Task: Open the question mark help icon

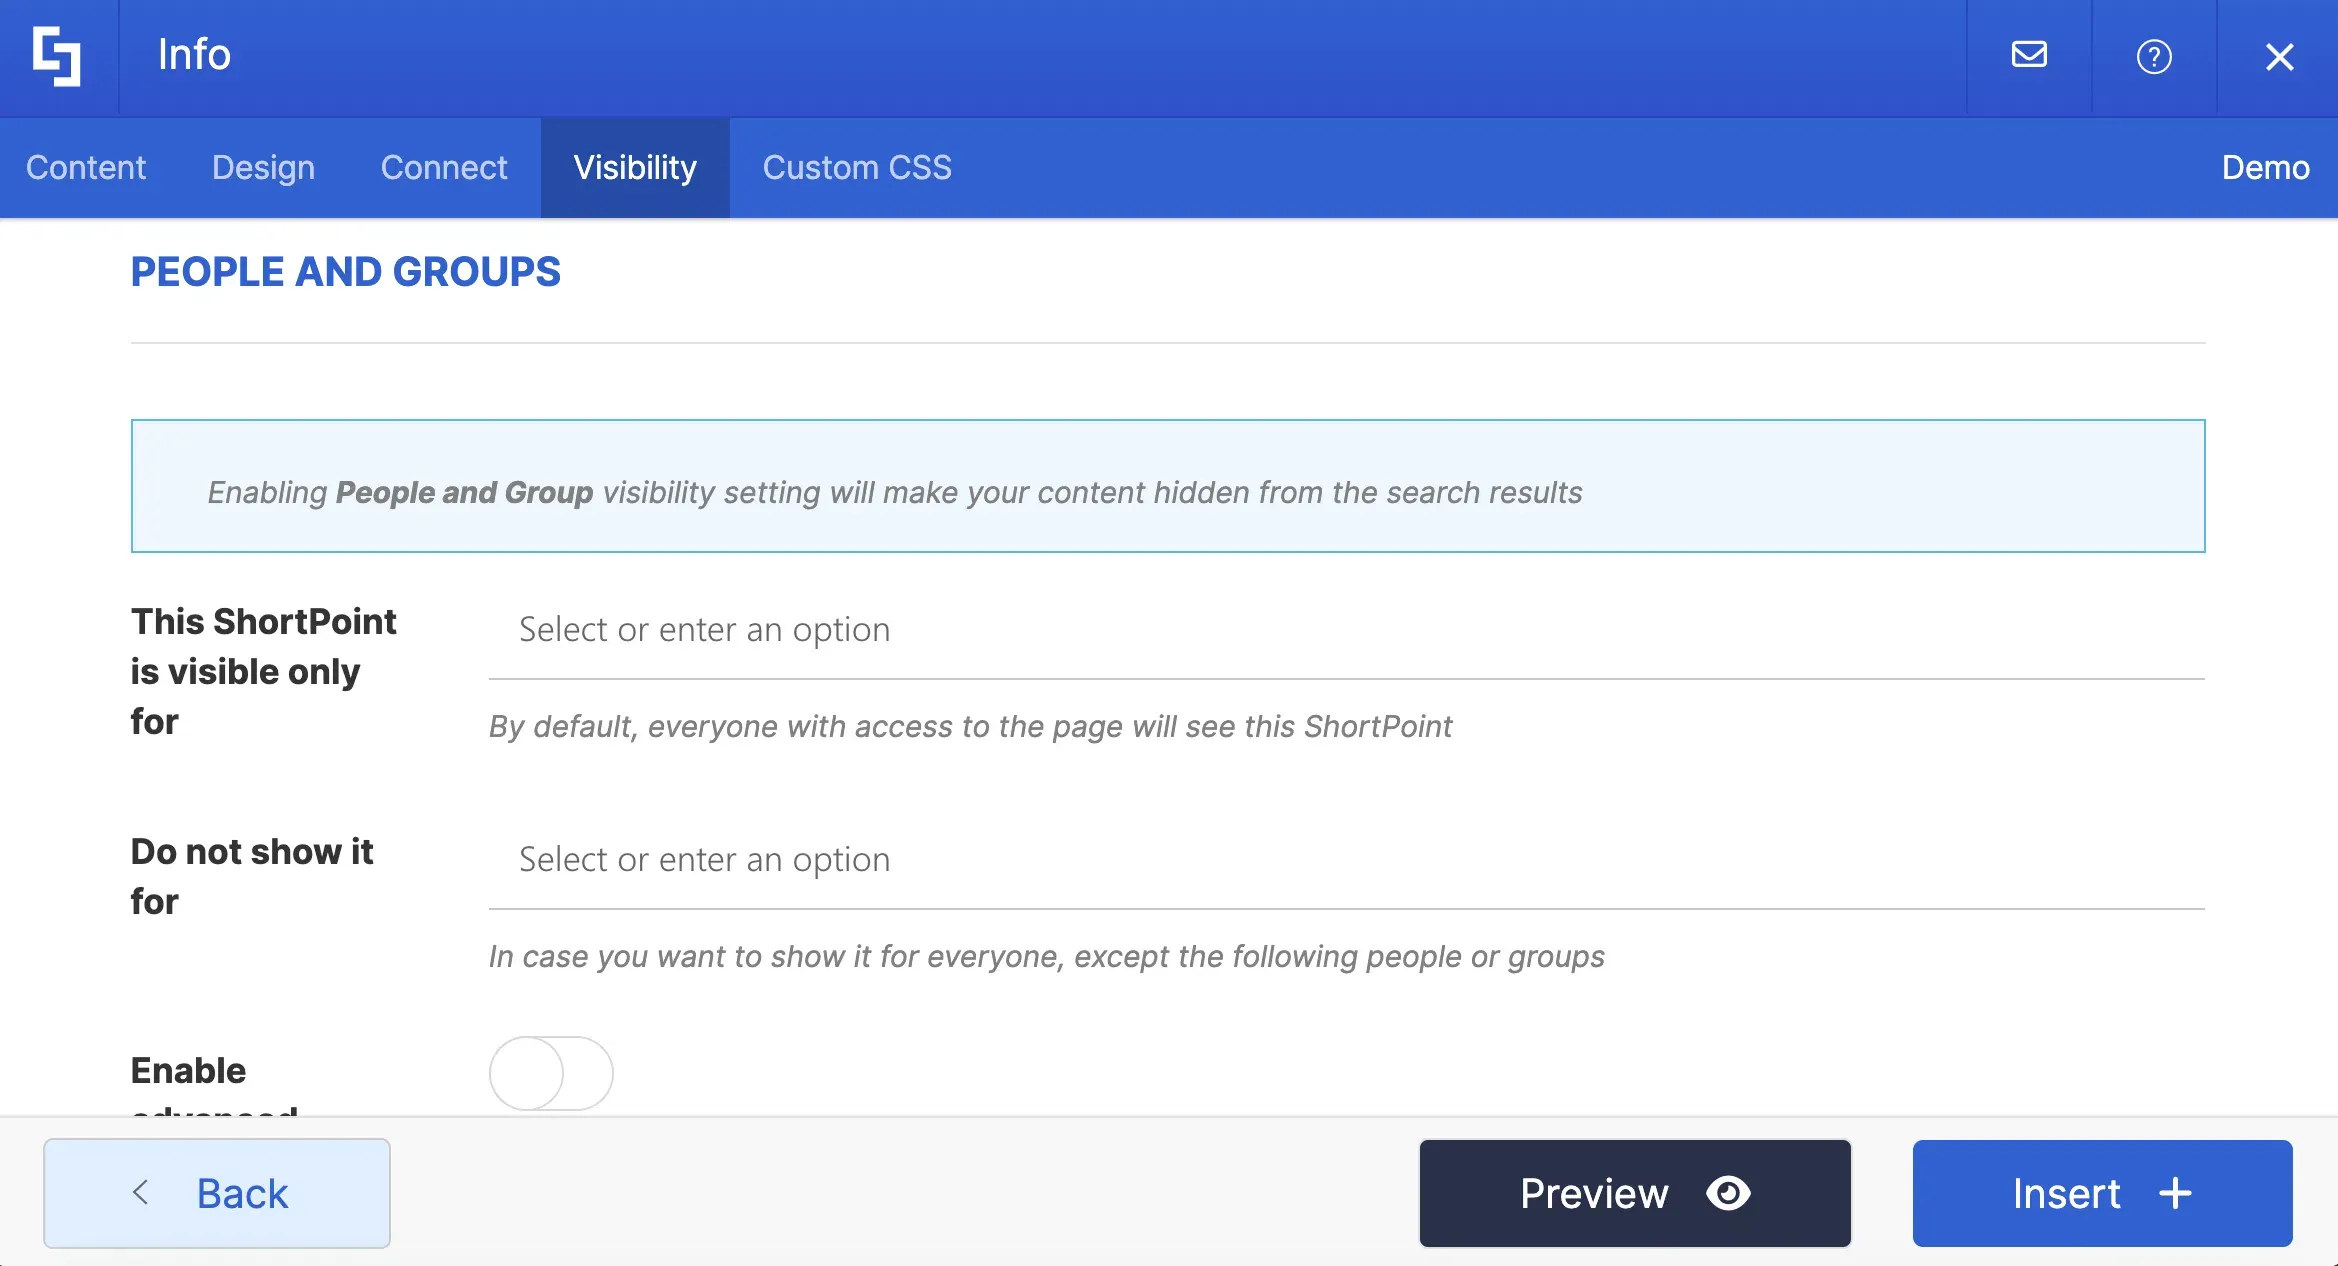Action: point(2154,57)
